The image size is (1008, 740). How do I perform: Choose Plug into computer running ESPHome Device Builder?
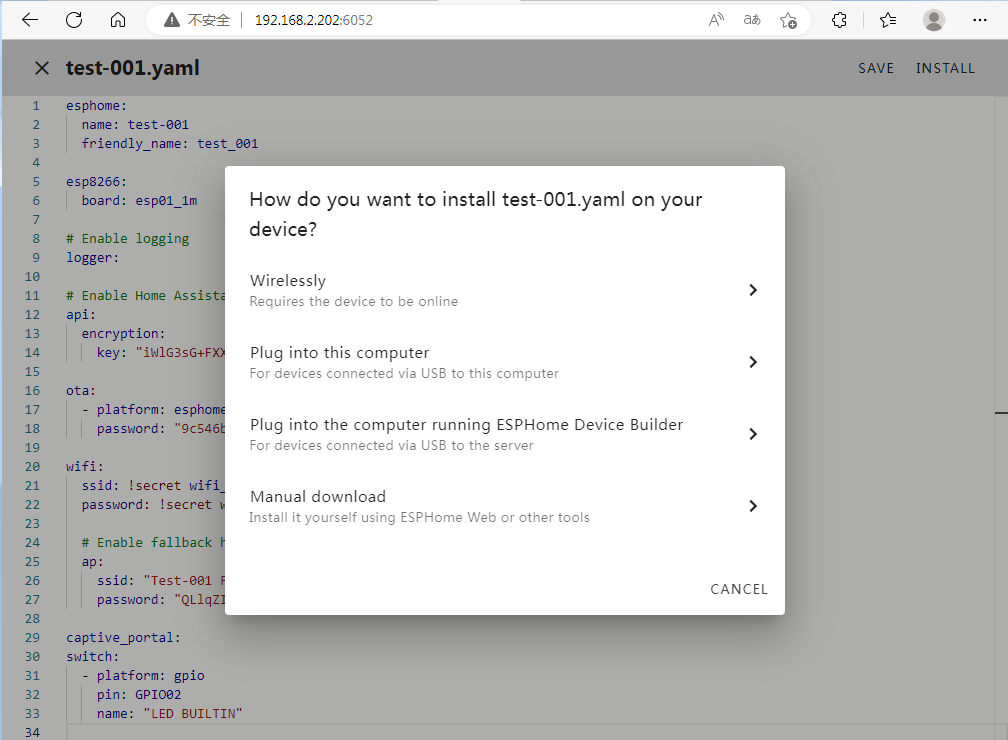(466, 434)
